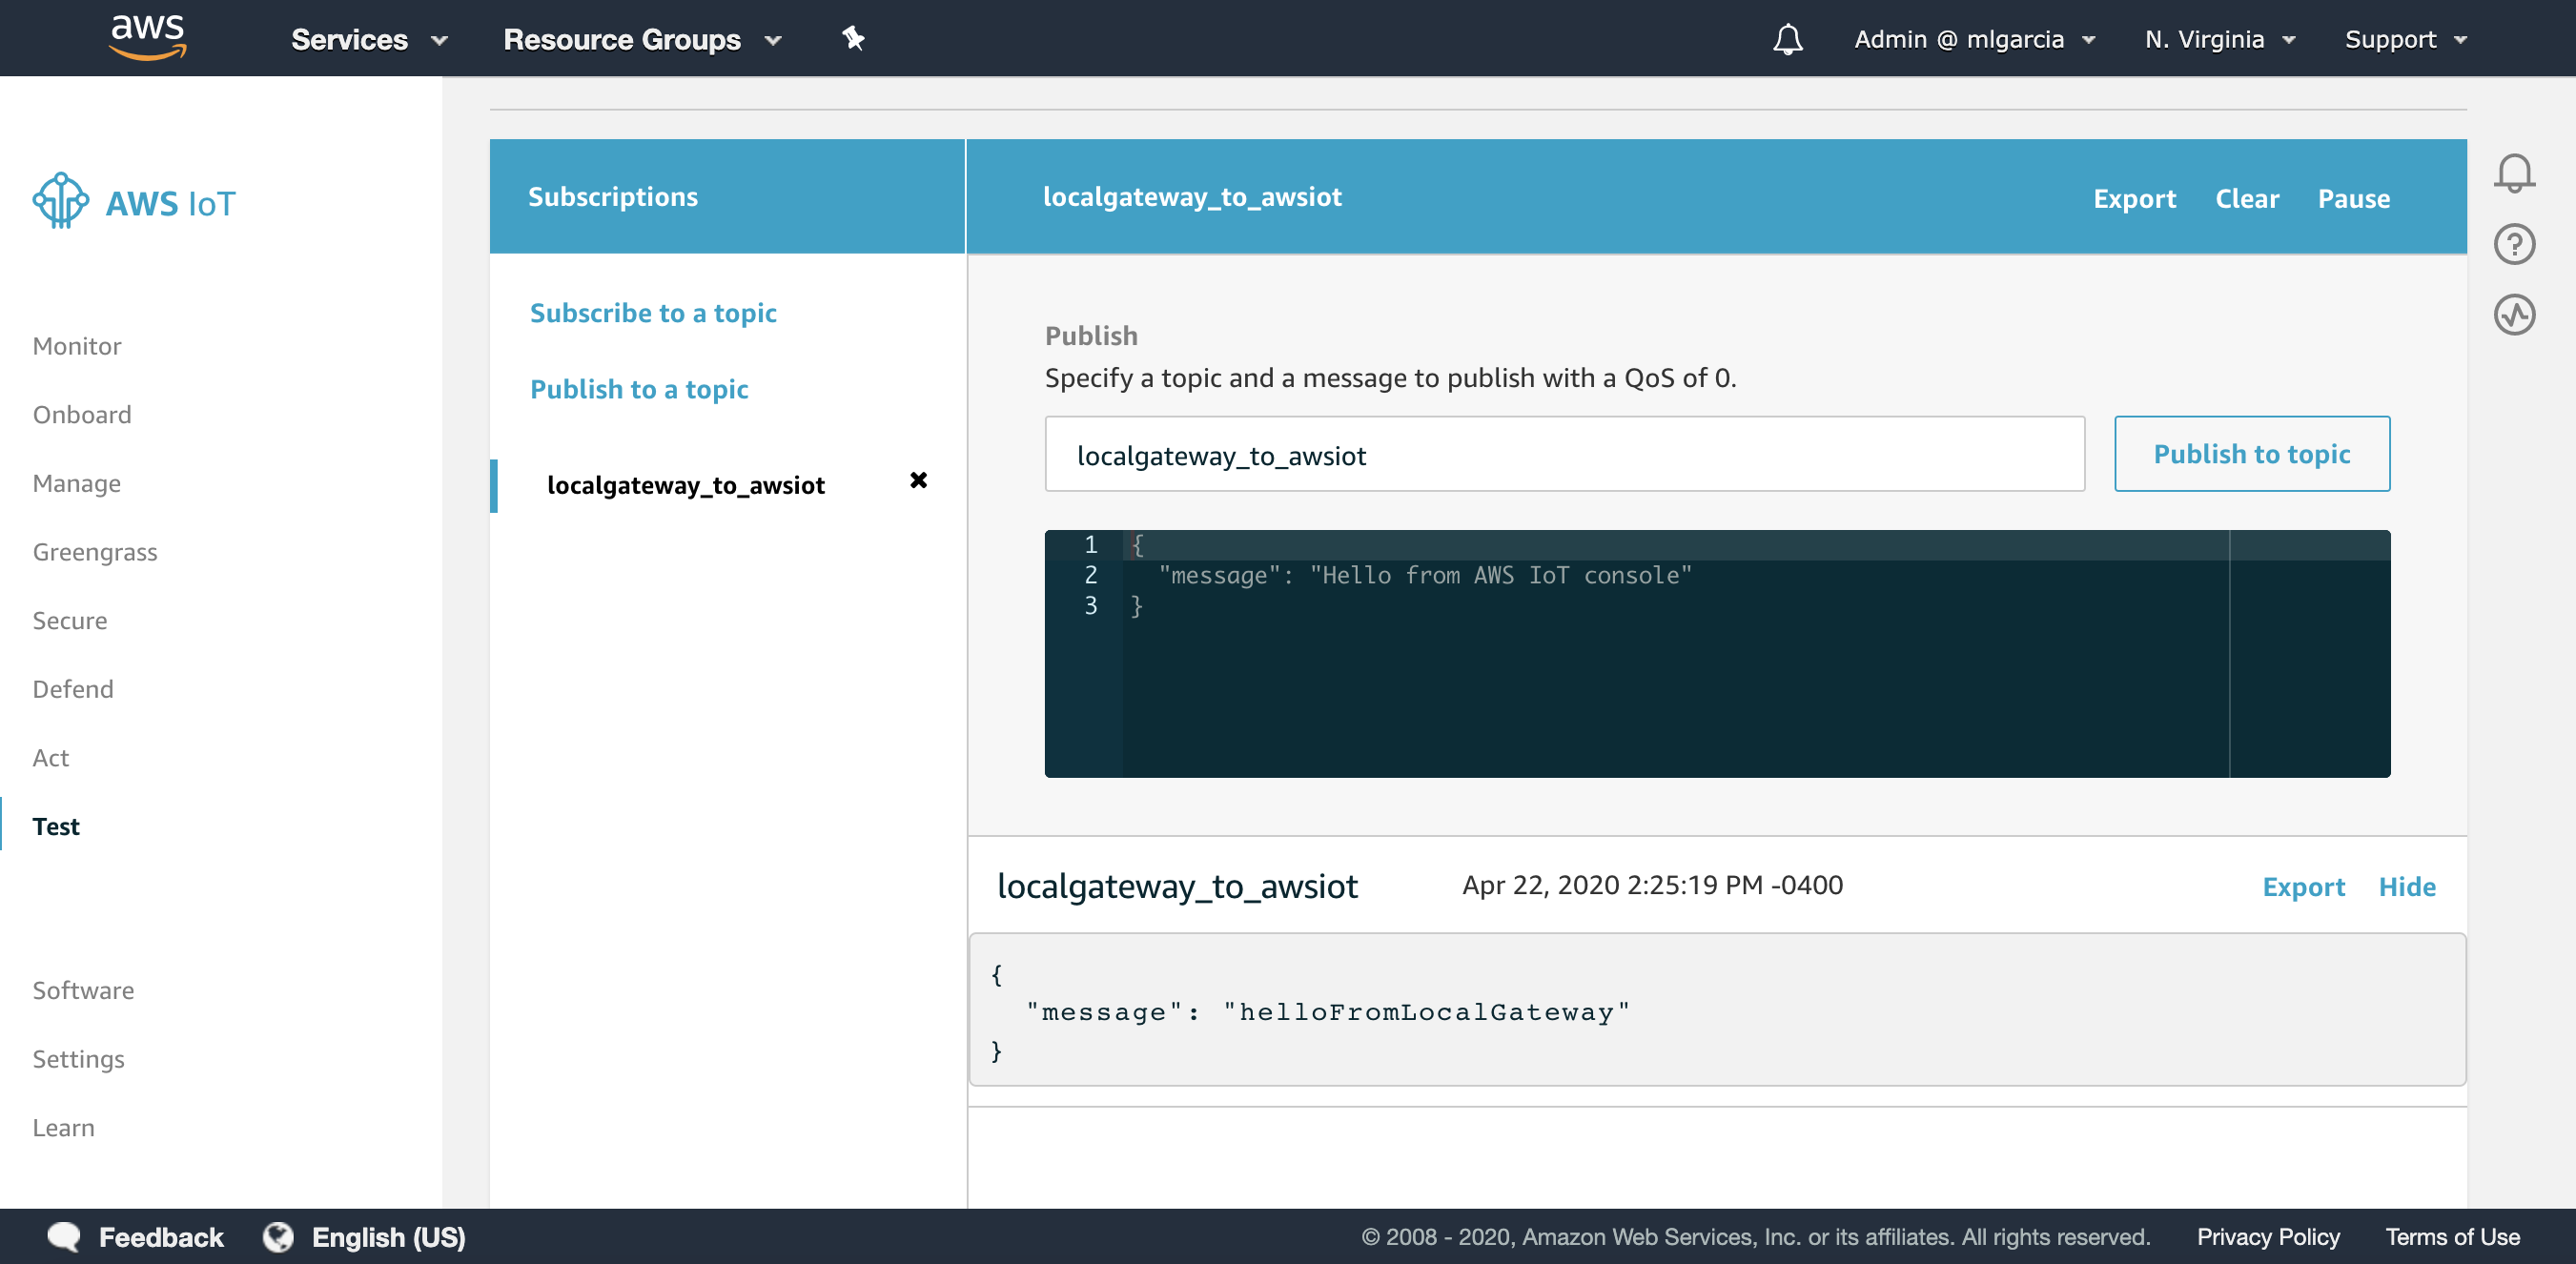Image resolution: width=2576 pixels, height=1264 pixels.
Task: Open the alerts bell icon on the right side panel
Action: (x=2513, y=173)
